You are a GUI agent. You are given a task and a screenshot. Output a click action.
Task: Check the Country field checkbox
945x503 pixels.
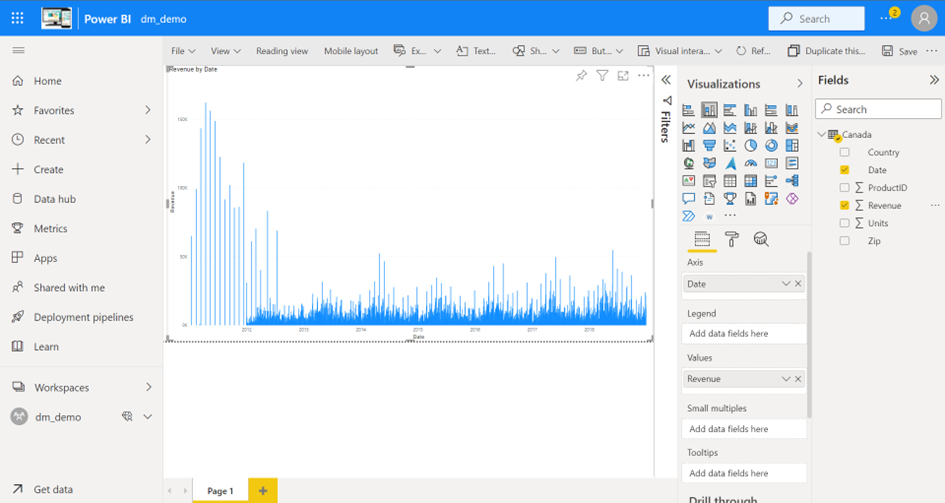(x=845, y=153)
